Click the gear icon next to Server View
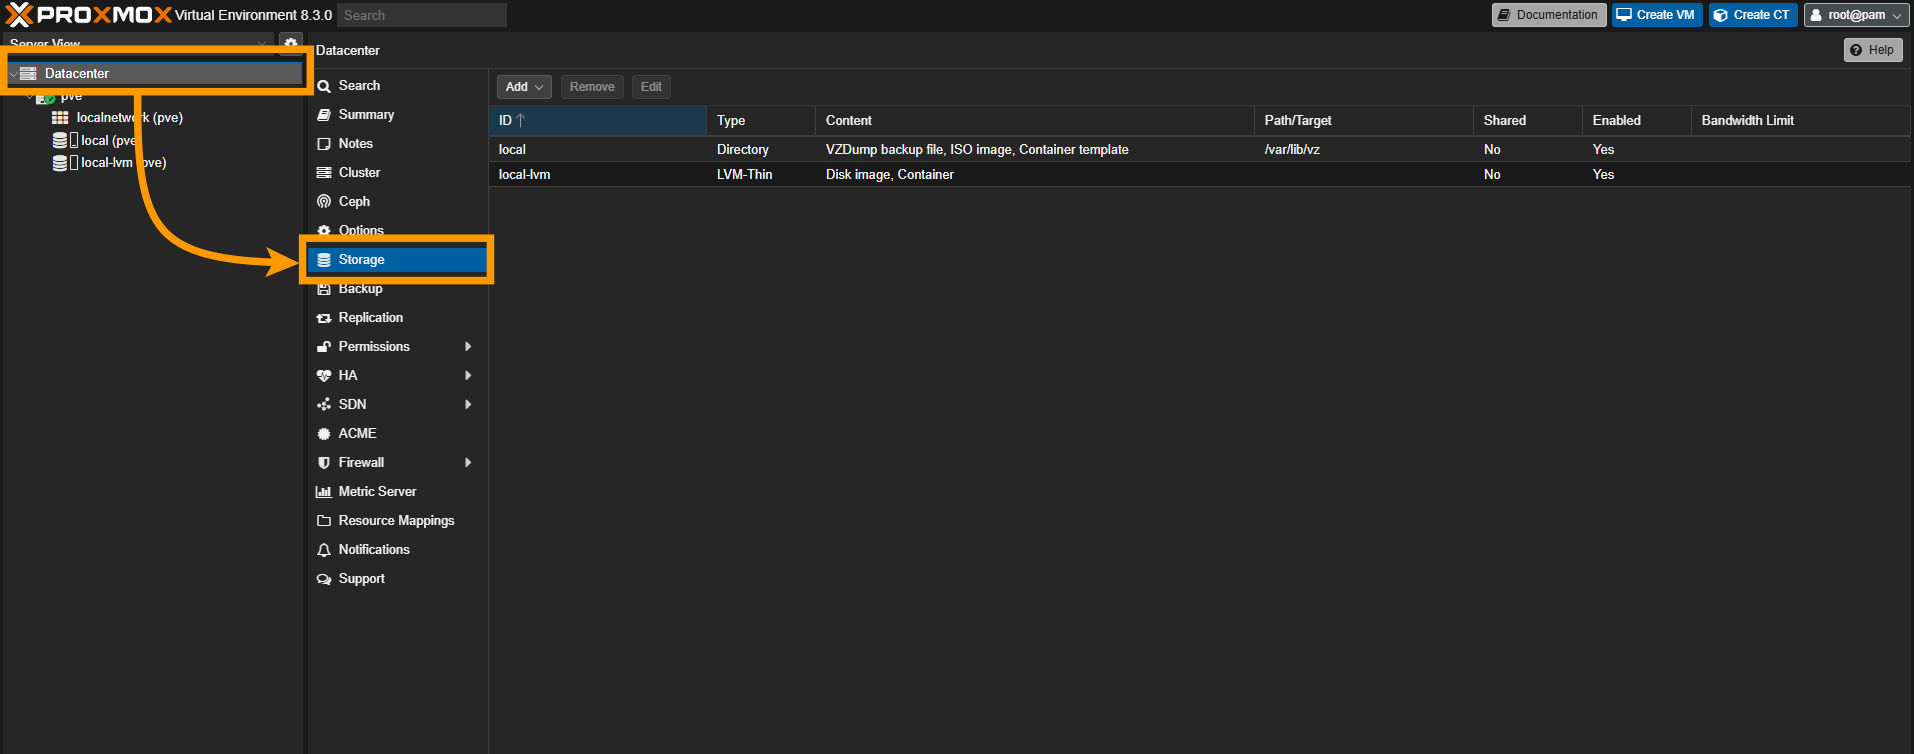Image resolution: width=1914 pixels, height=754 pixels. coord(291,44)
